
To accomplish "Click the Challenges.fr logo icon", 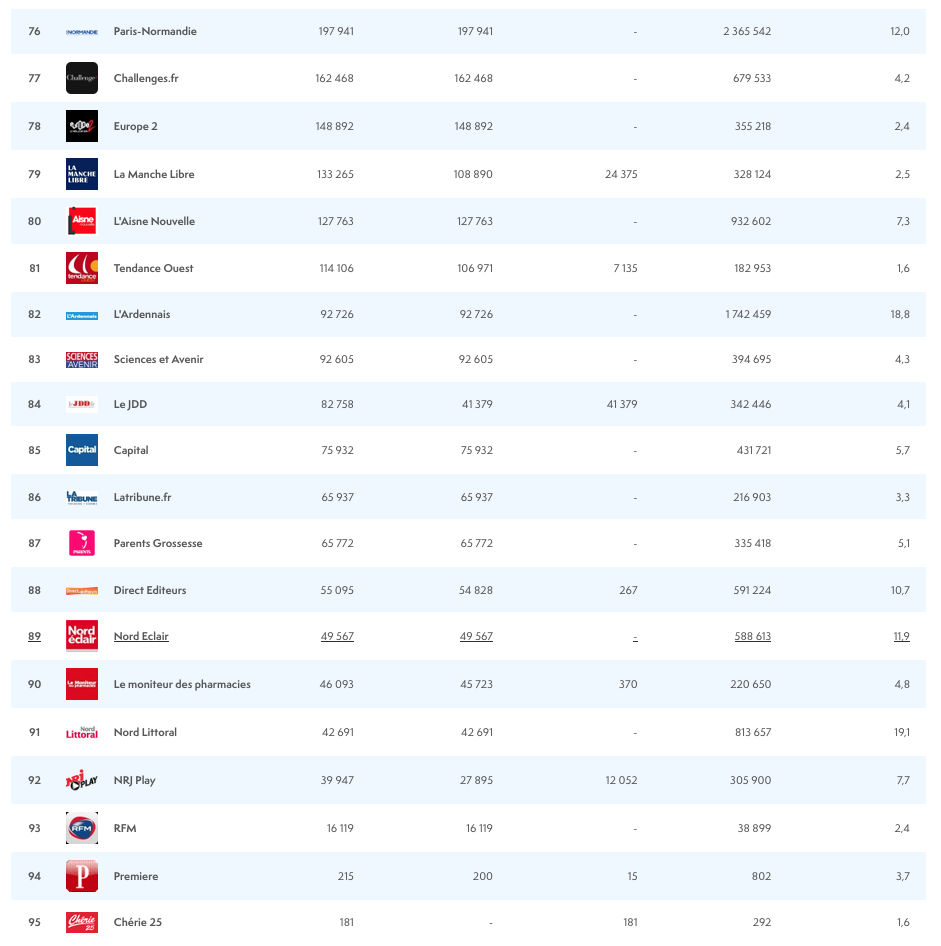I will (x=82, y=78).
